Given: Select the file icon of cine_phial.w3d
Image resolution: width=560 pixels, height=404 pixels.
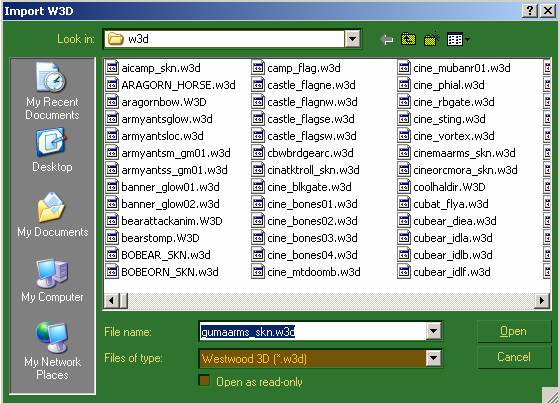Looking at the screenshot, I should coord(404,85).
